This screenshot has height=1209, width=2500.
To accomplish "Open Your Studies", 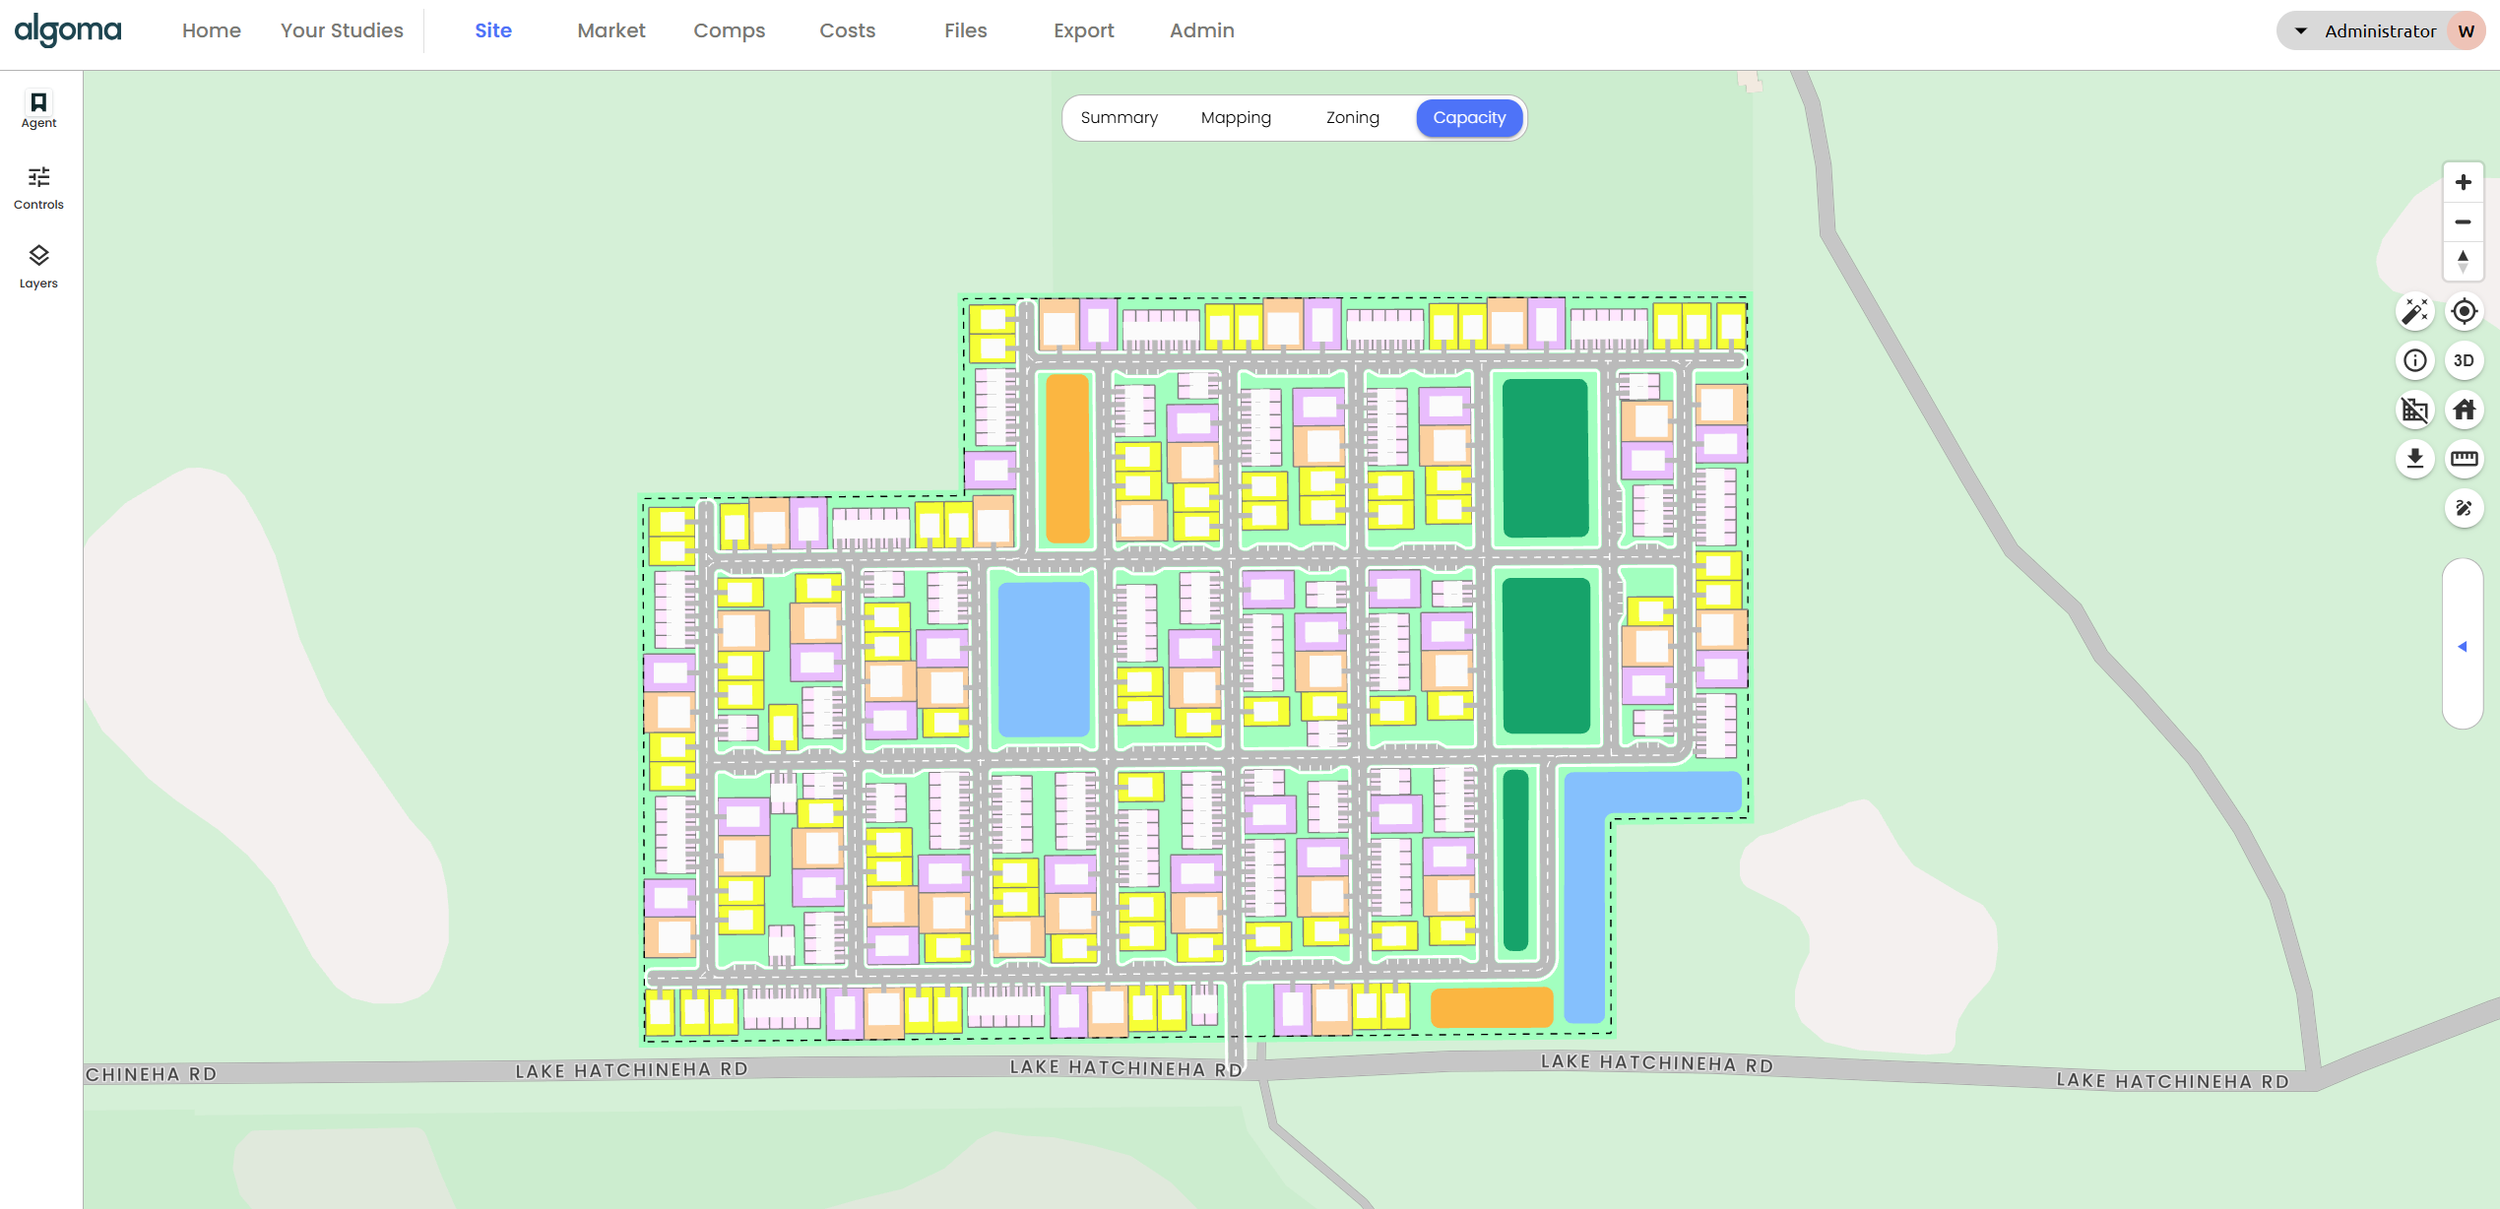I will coord(341,31).
